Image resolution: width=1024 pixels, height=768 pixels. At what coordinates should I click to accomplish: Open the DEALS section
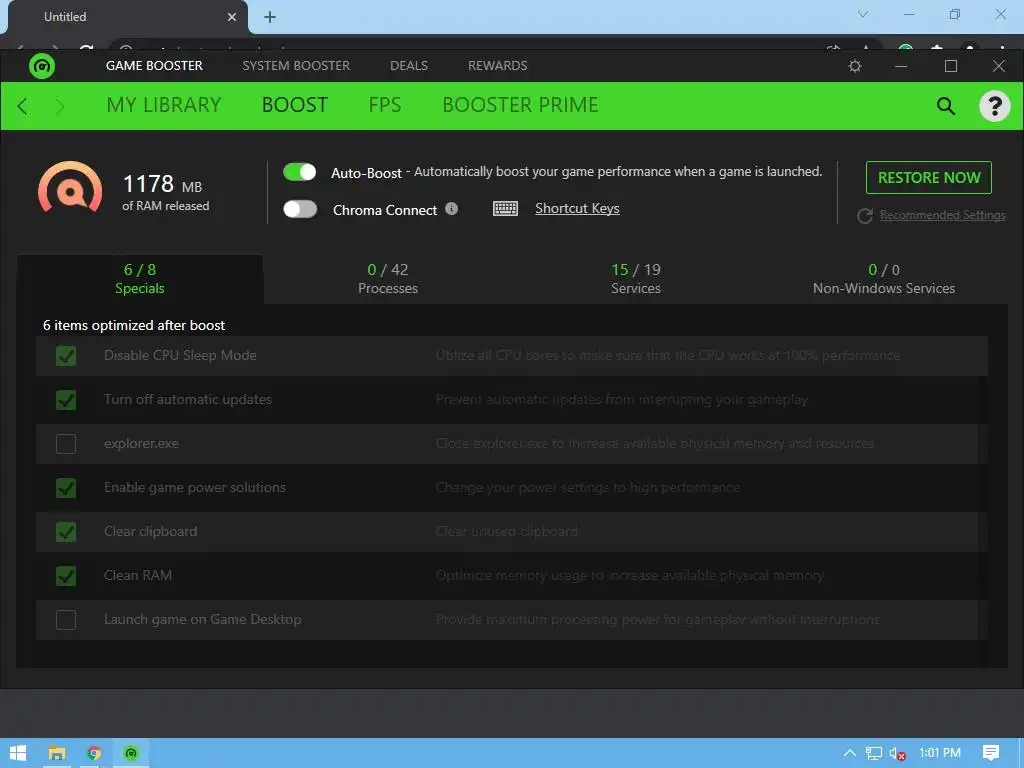click(x=409, y=66)
